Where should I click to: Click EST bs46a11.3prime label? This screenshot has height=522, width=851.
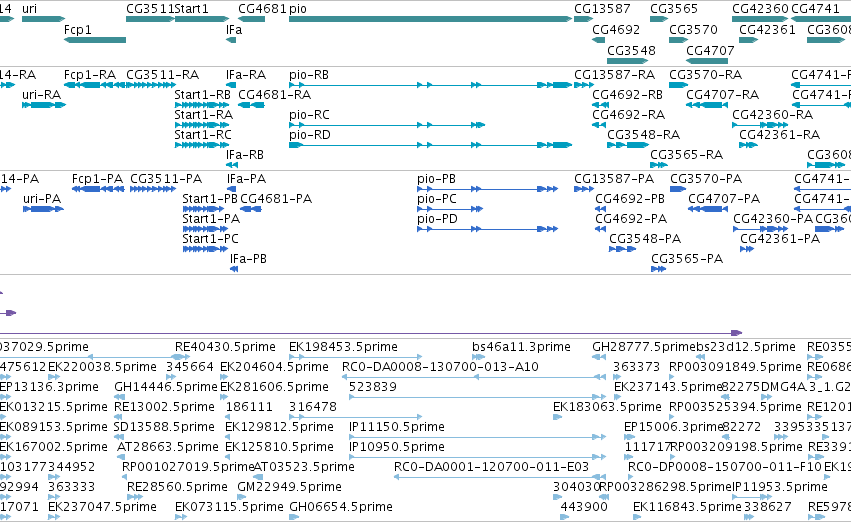pyautogui.click(x=522, y=347)
